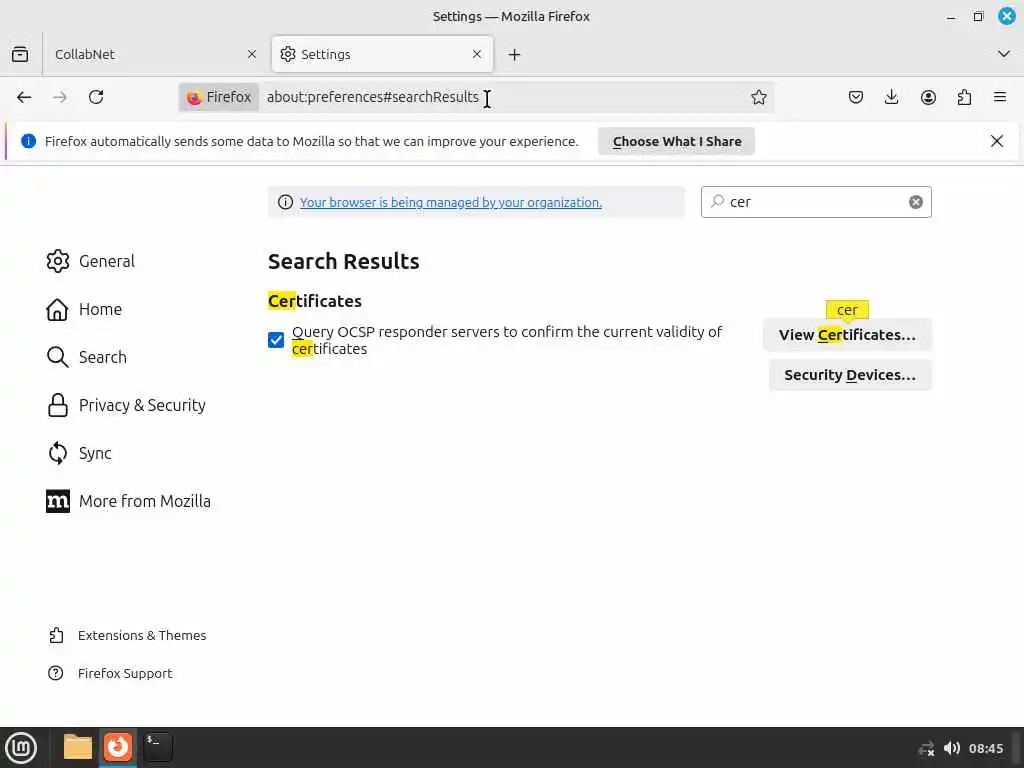Image resolution: width=1024 pixels, height=768 pixels.
Task: Open the Downloads panel icon
Action: click(x=892, y=97)
